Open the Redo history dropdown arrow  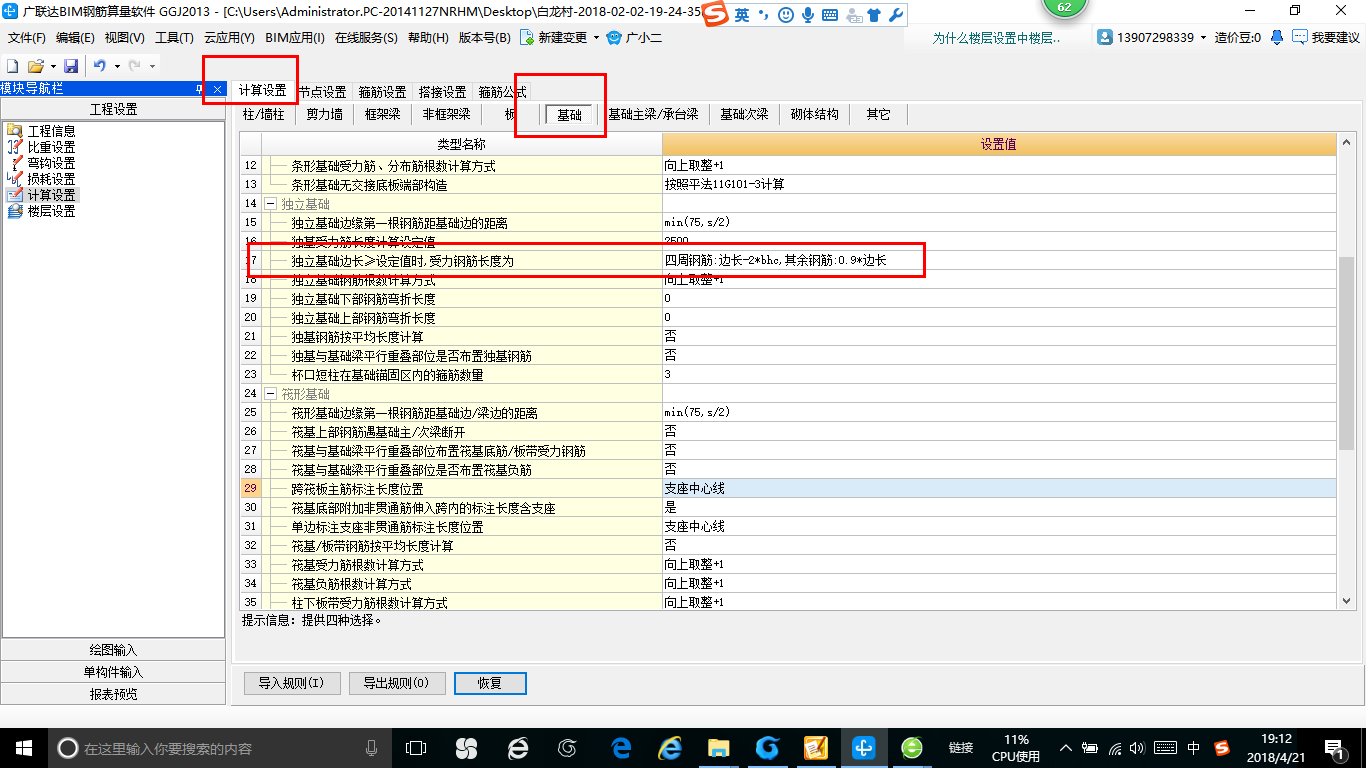click(x=152, y=66)
